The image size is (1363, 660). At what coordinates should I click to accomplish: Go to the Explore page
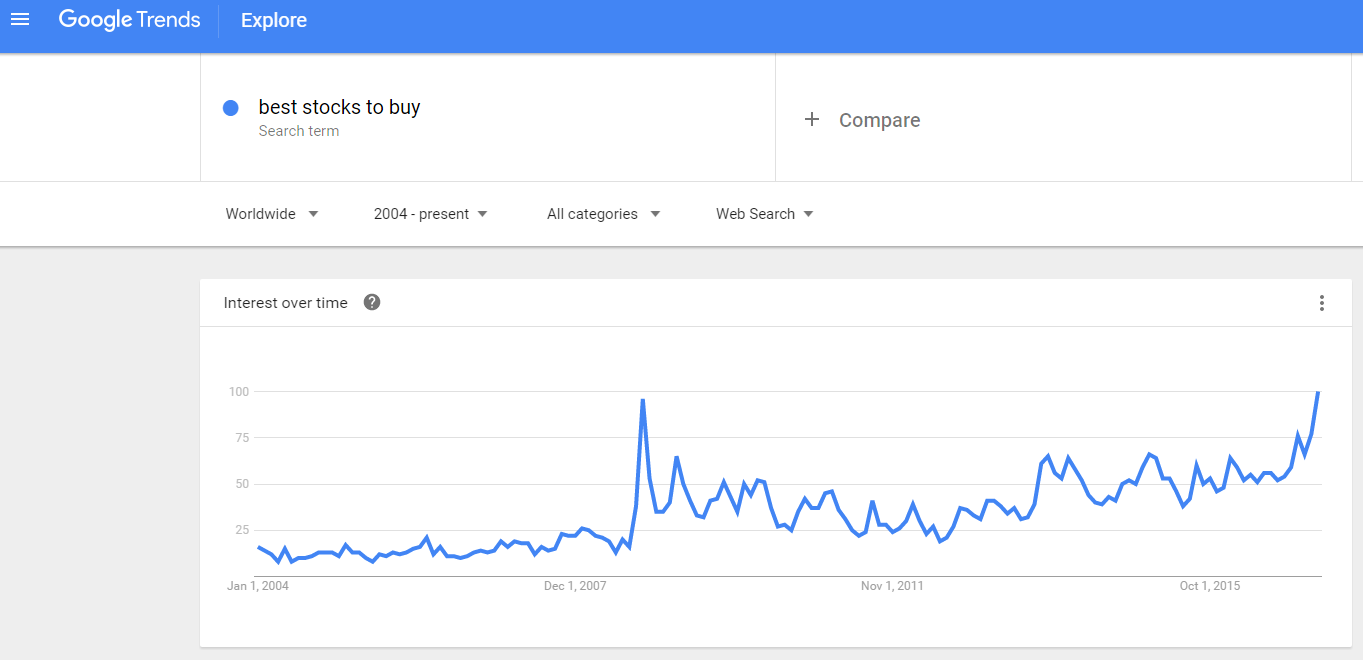pyautogui.click(x=274, y=20)
